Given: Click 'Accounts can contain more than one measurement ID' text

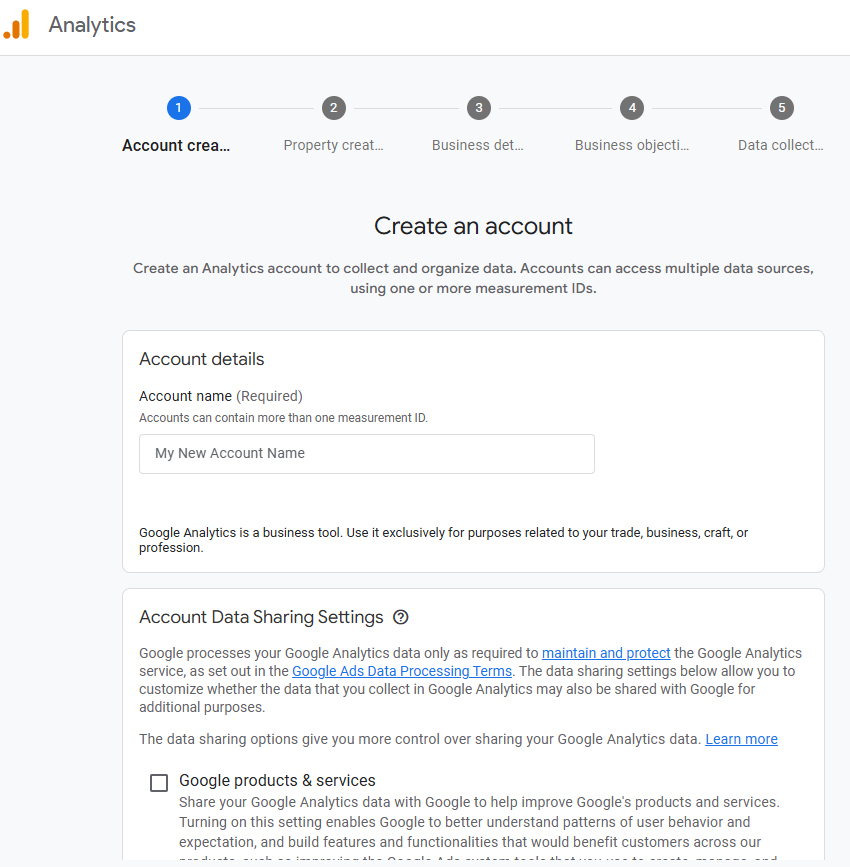Looking at the screenshot, I should (283, 418).
